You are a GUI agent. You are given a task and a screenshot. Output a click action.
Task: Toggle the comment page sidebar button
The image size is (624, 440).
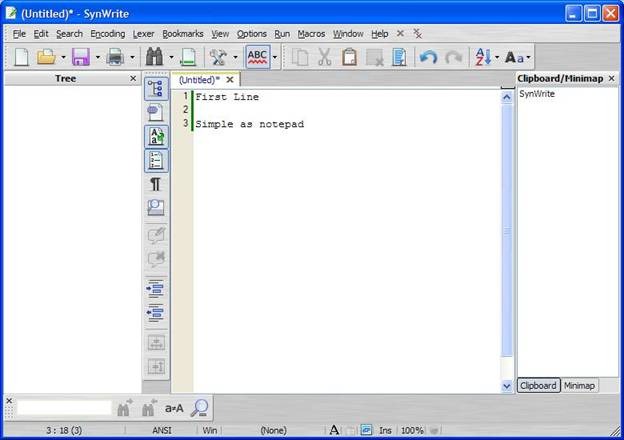pos(156,112)
